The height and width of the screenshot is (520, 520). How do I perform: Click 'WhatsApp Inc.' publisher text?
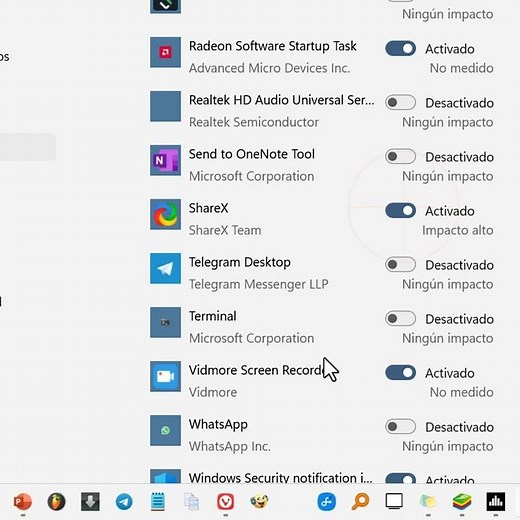pos(230,446)
